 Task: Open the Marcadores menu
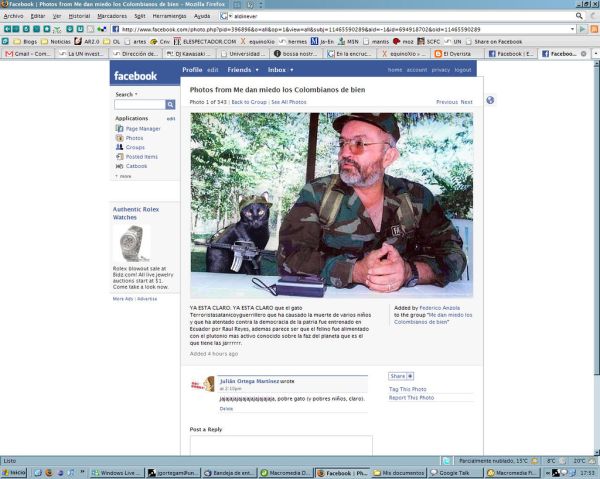[x=112, y=16]
